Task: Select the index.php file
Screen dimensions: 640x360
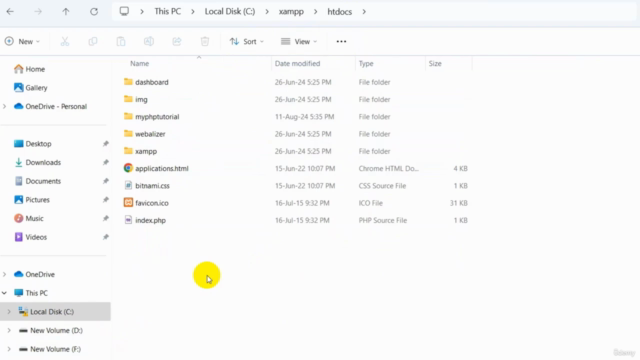Action: click(x=150, y=220)
